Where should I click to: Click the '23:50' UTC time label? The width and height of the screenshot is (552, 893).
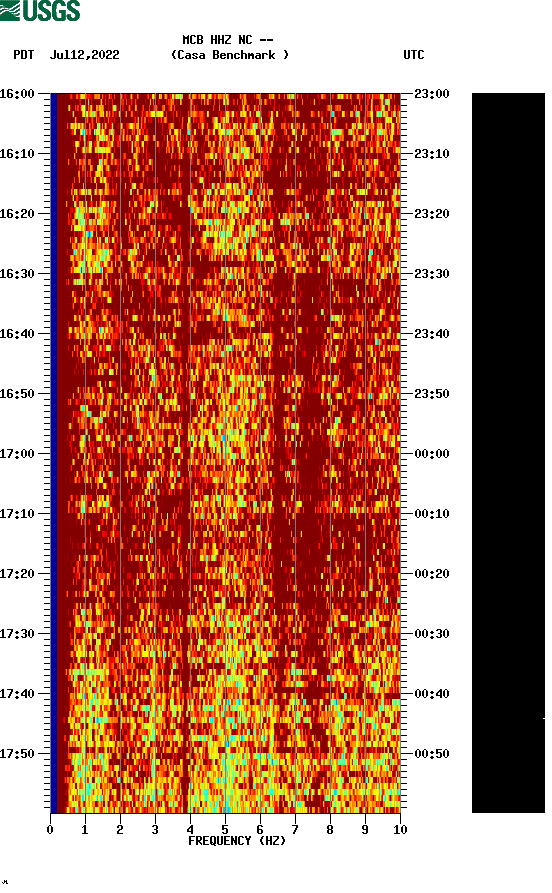pos(432,394)
